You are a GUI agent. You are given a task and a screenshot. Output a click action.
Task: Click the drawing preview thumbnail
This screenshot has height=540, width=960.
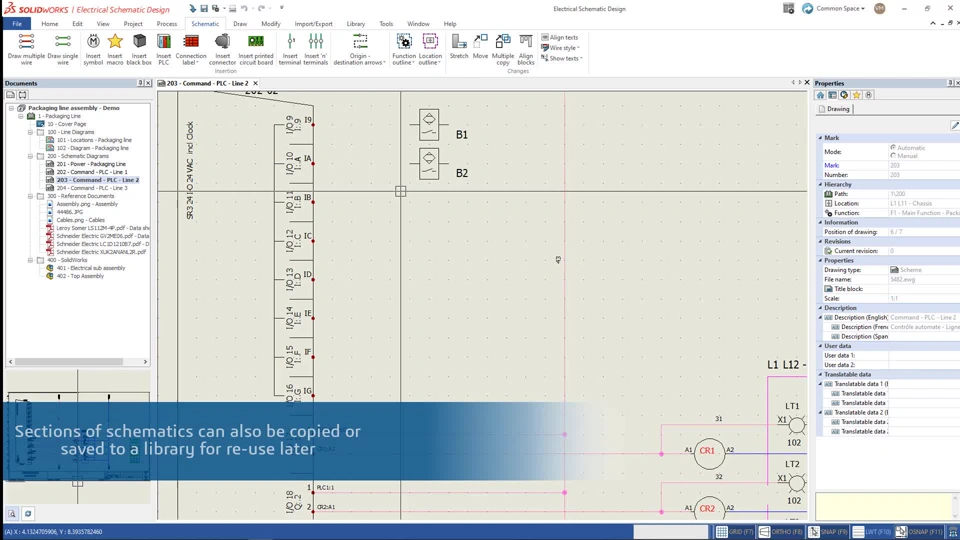point(78,436)
